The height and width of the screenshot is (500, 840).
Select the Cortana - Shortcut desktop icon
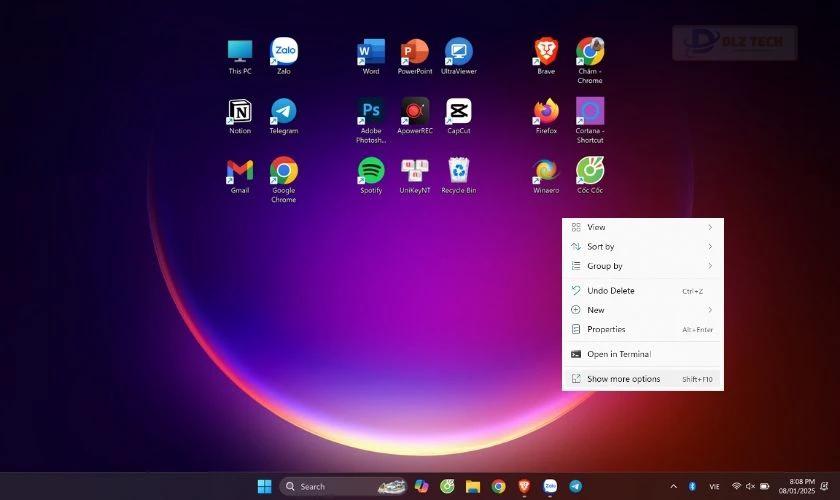(590, 121)
